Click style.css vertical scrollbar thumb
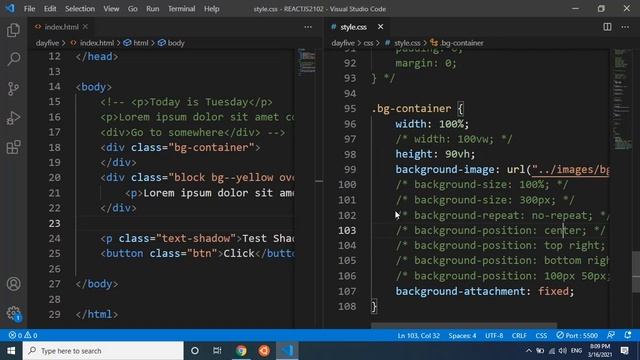 636,272
